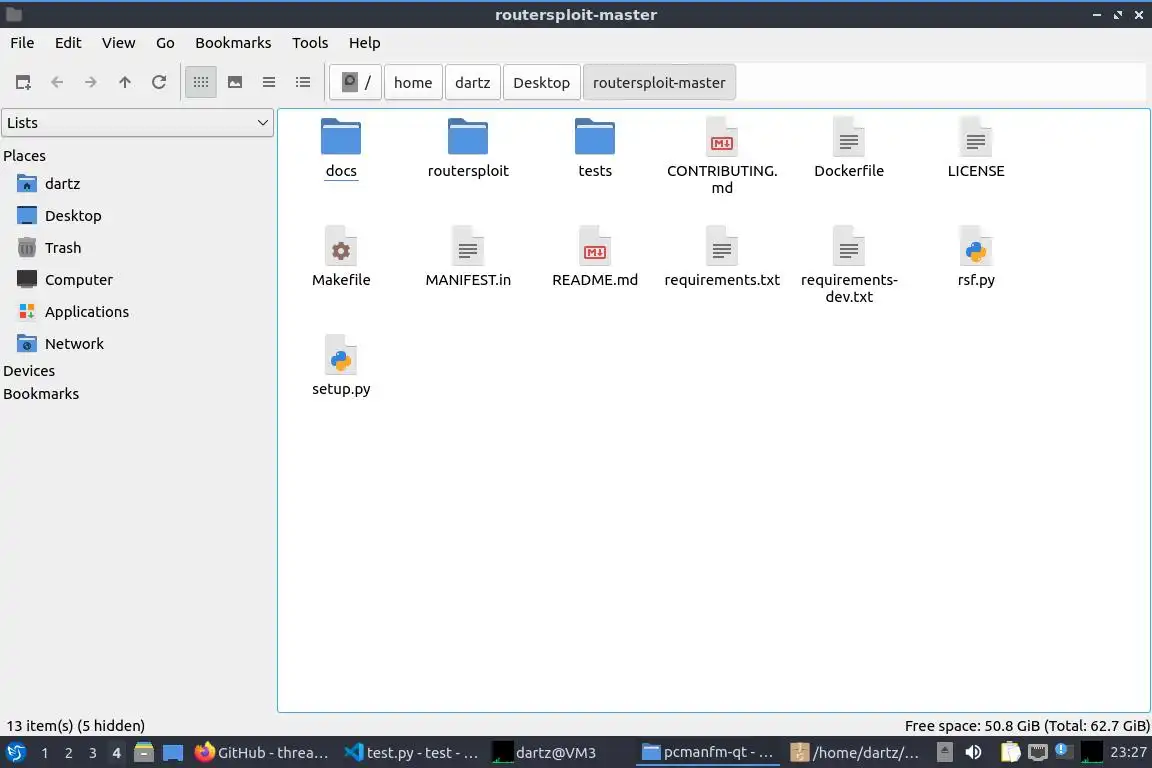
Task: Select the requirements.txt file
Action: pyautogui.click(x=722, y=258)
